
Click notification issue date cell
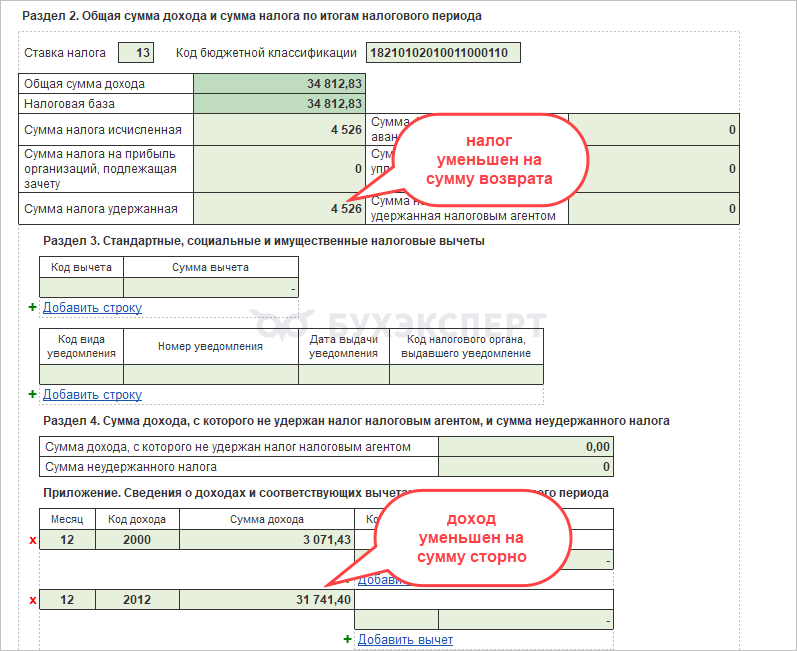pyautogui.click(x=344, y=375)
